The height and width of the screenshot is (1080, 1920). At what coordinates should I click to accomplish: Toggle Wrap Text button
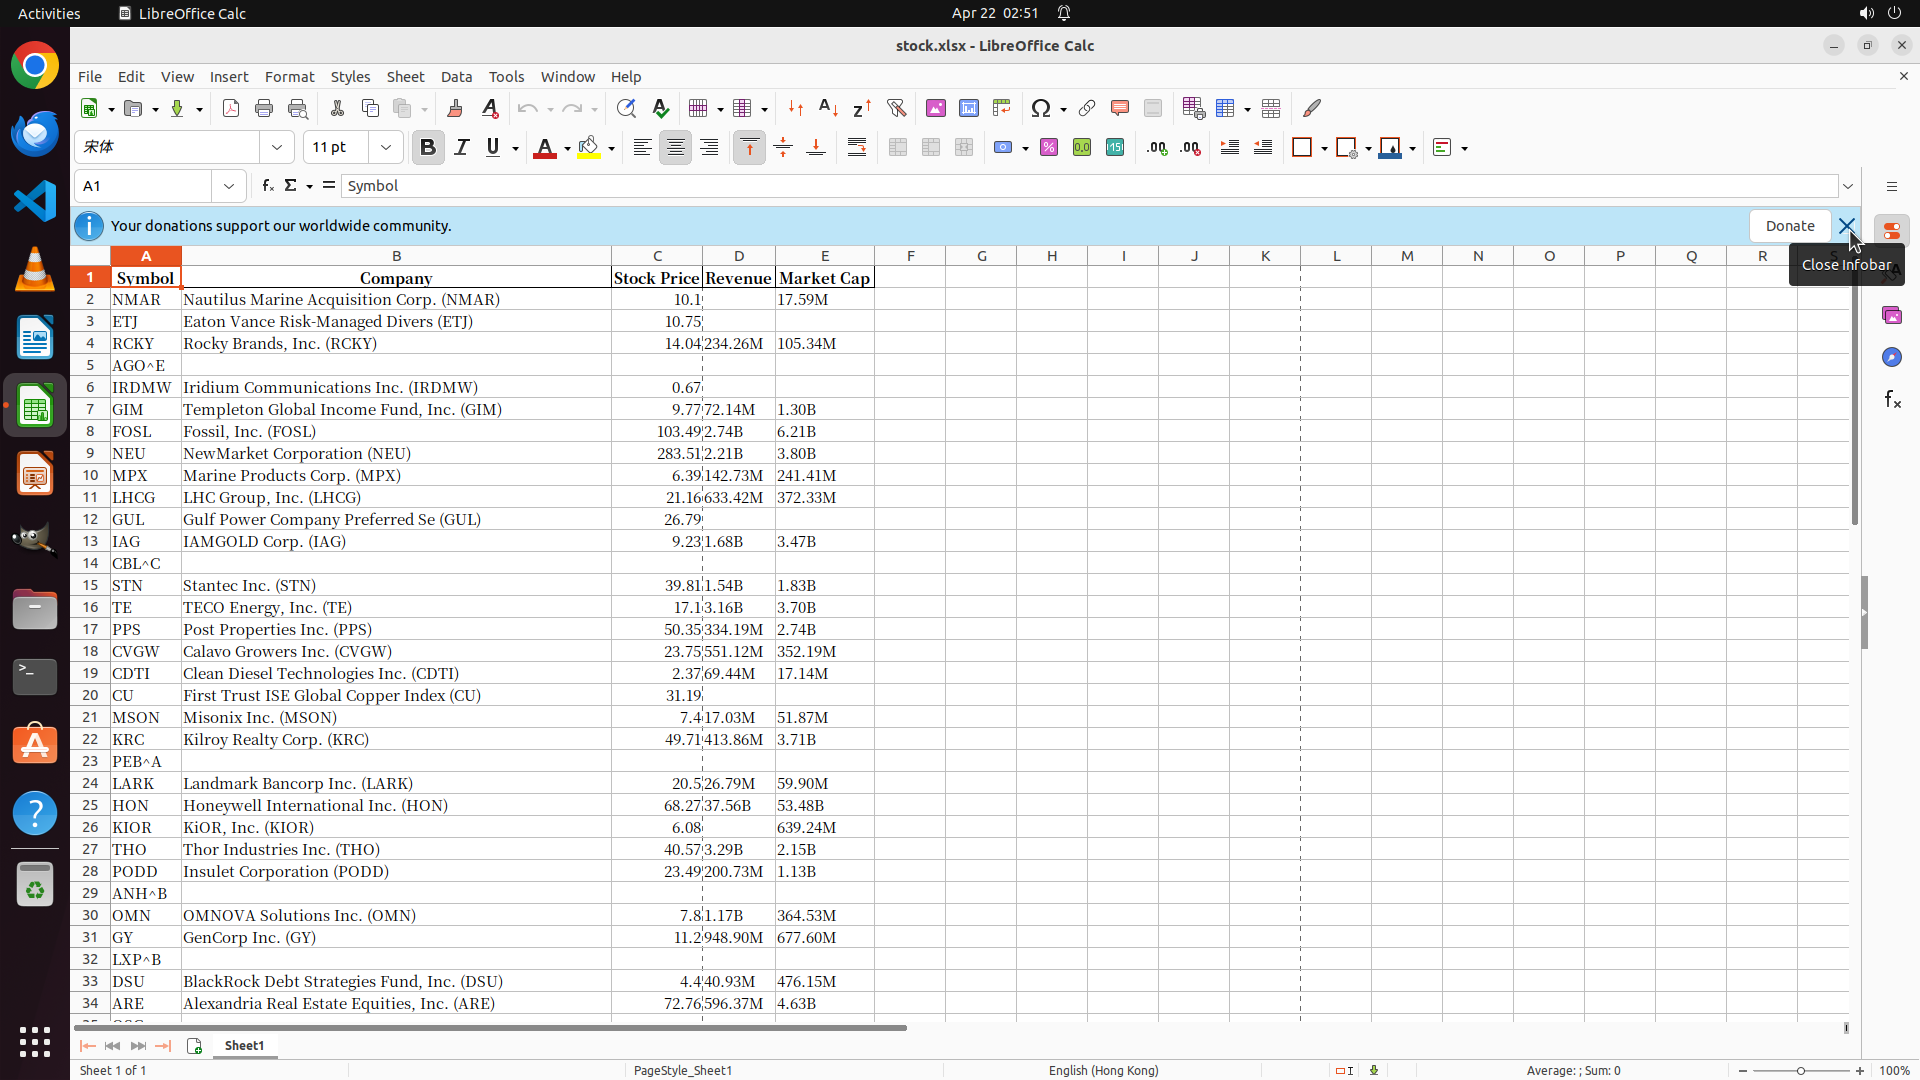857,148
